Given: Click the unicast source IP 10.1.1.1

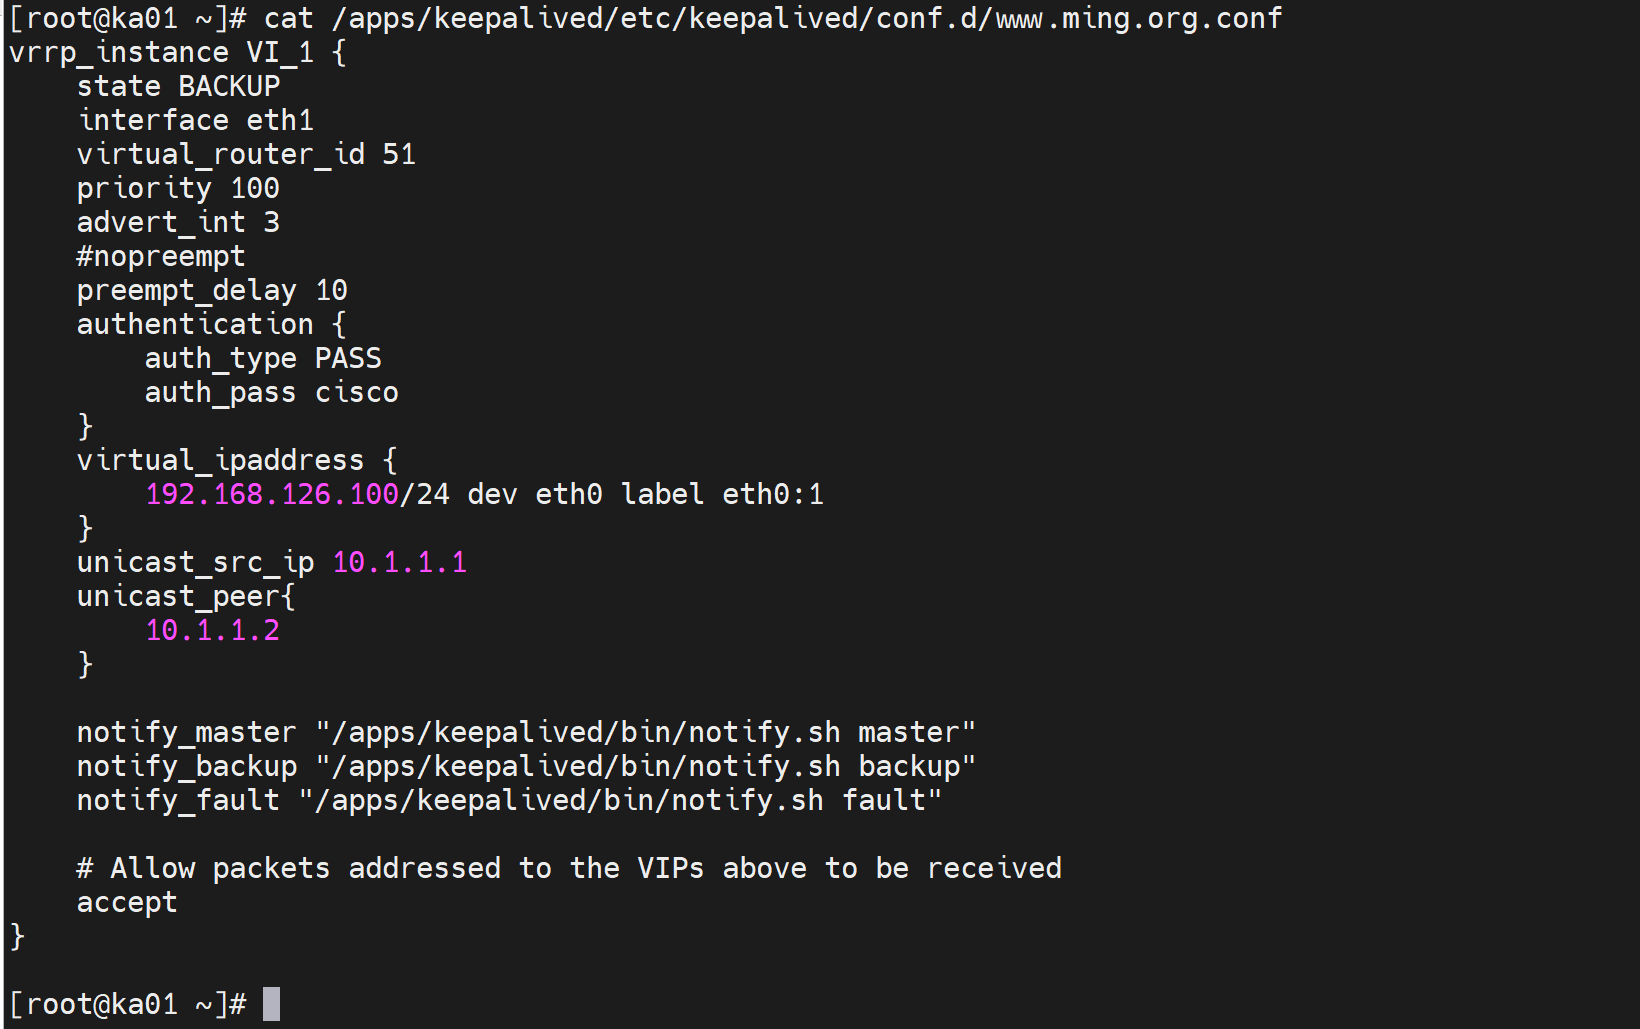Looking at the screenshot, I should (399, 562).
